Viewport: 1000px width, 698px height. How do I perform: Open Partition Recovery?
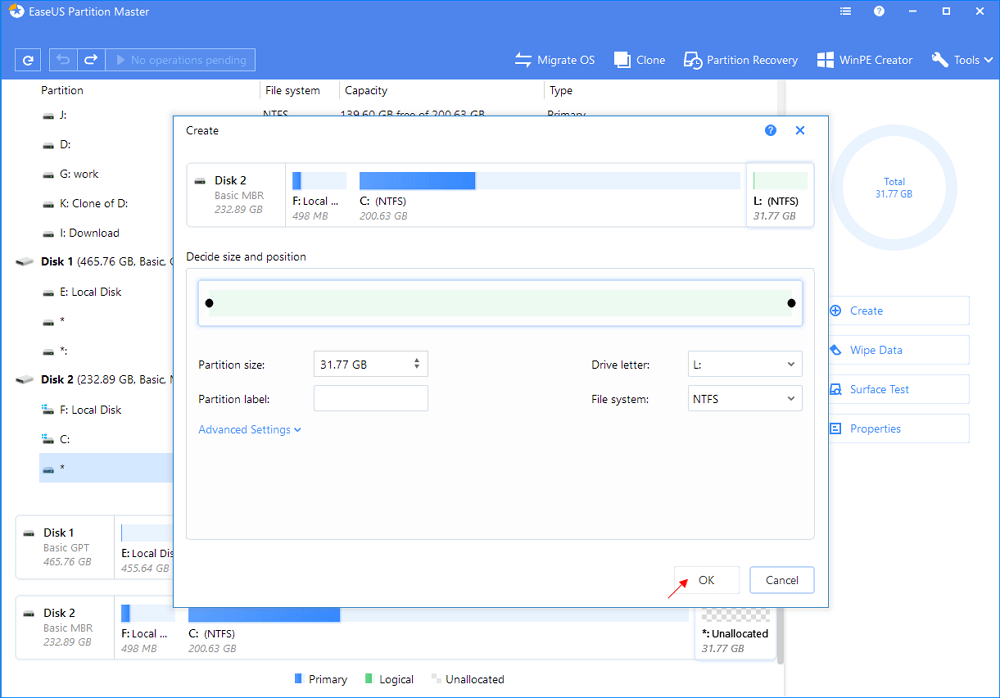pos(740,60)
